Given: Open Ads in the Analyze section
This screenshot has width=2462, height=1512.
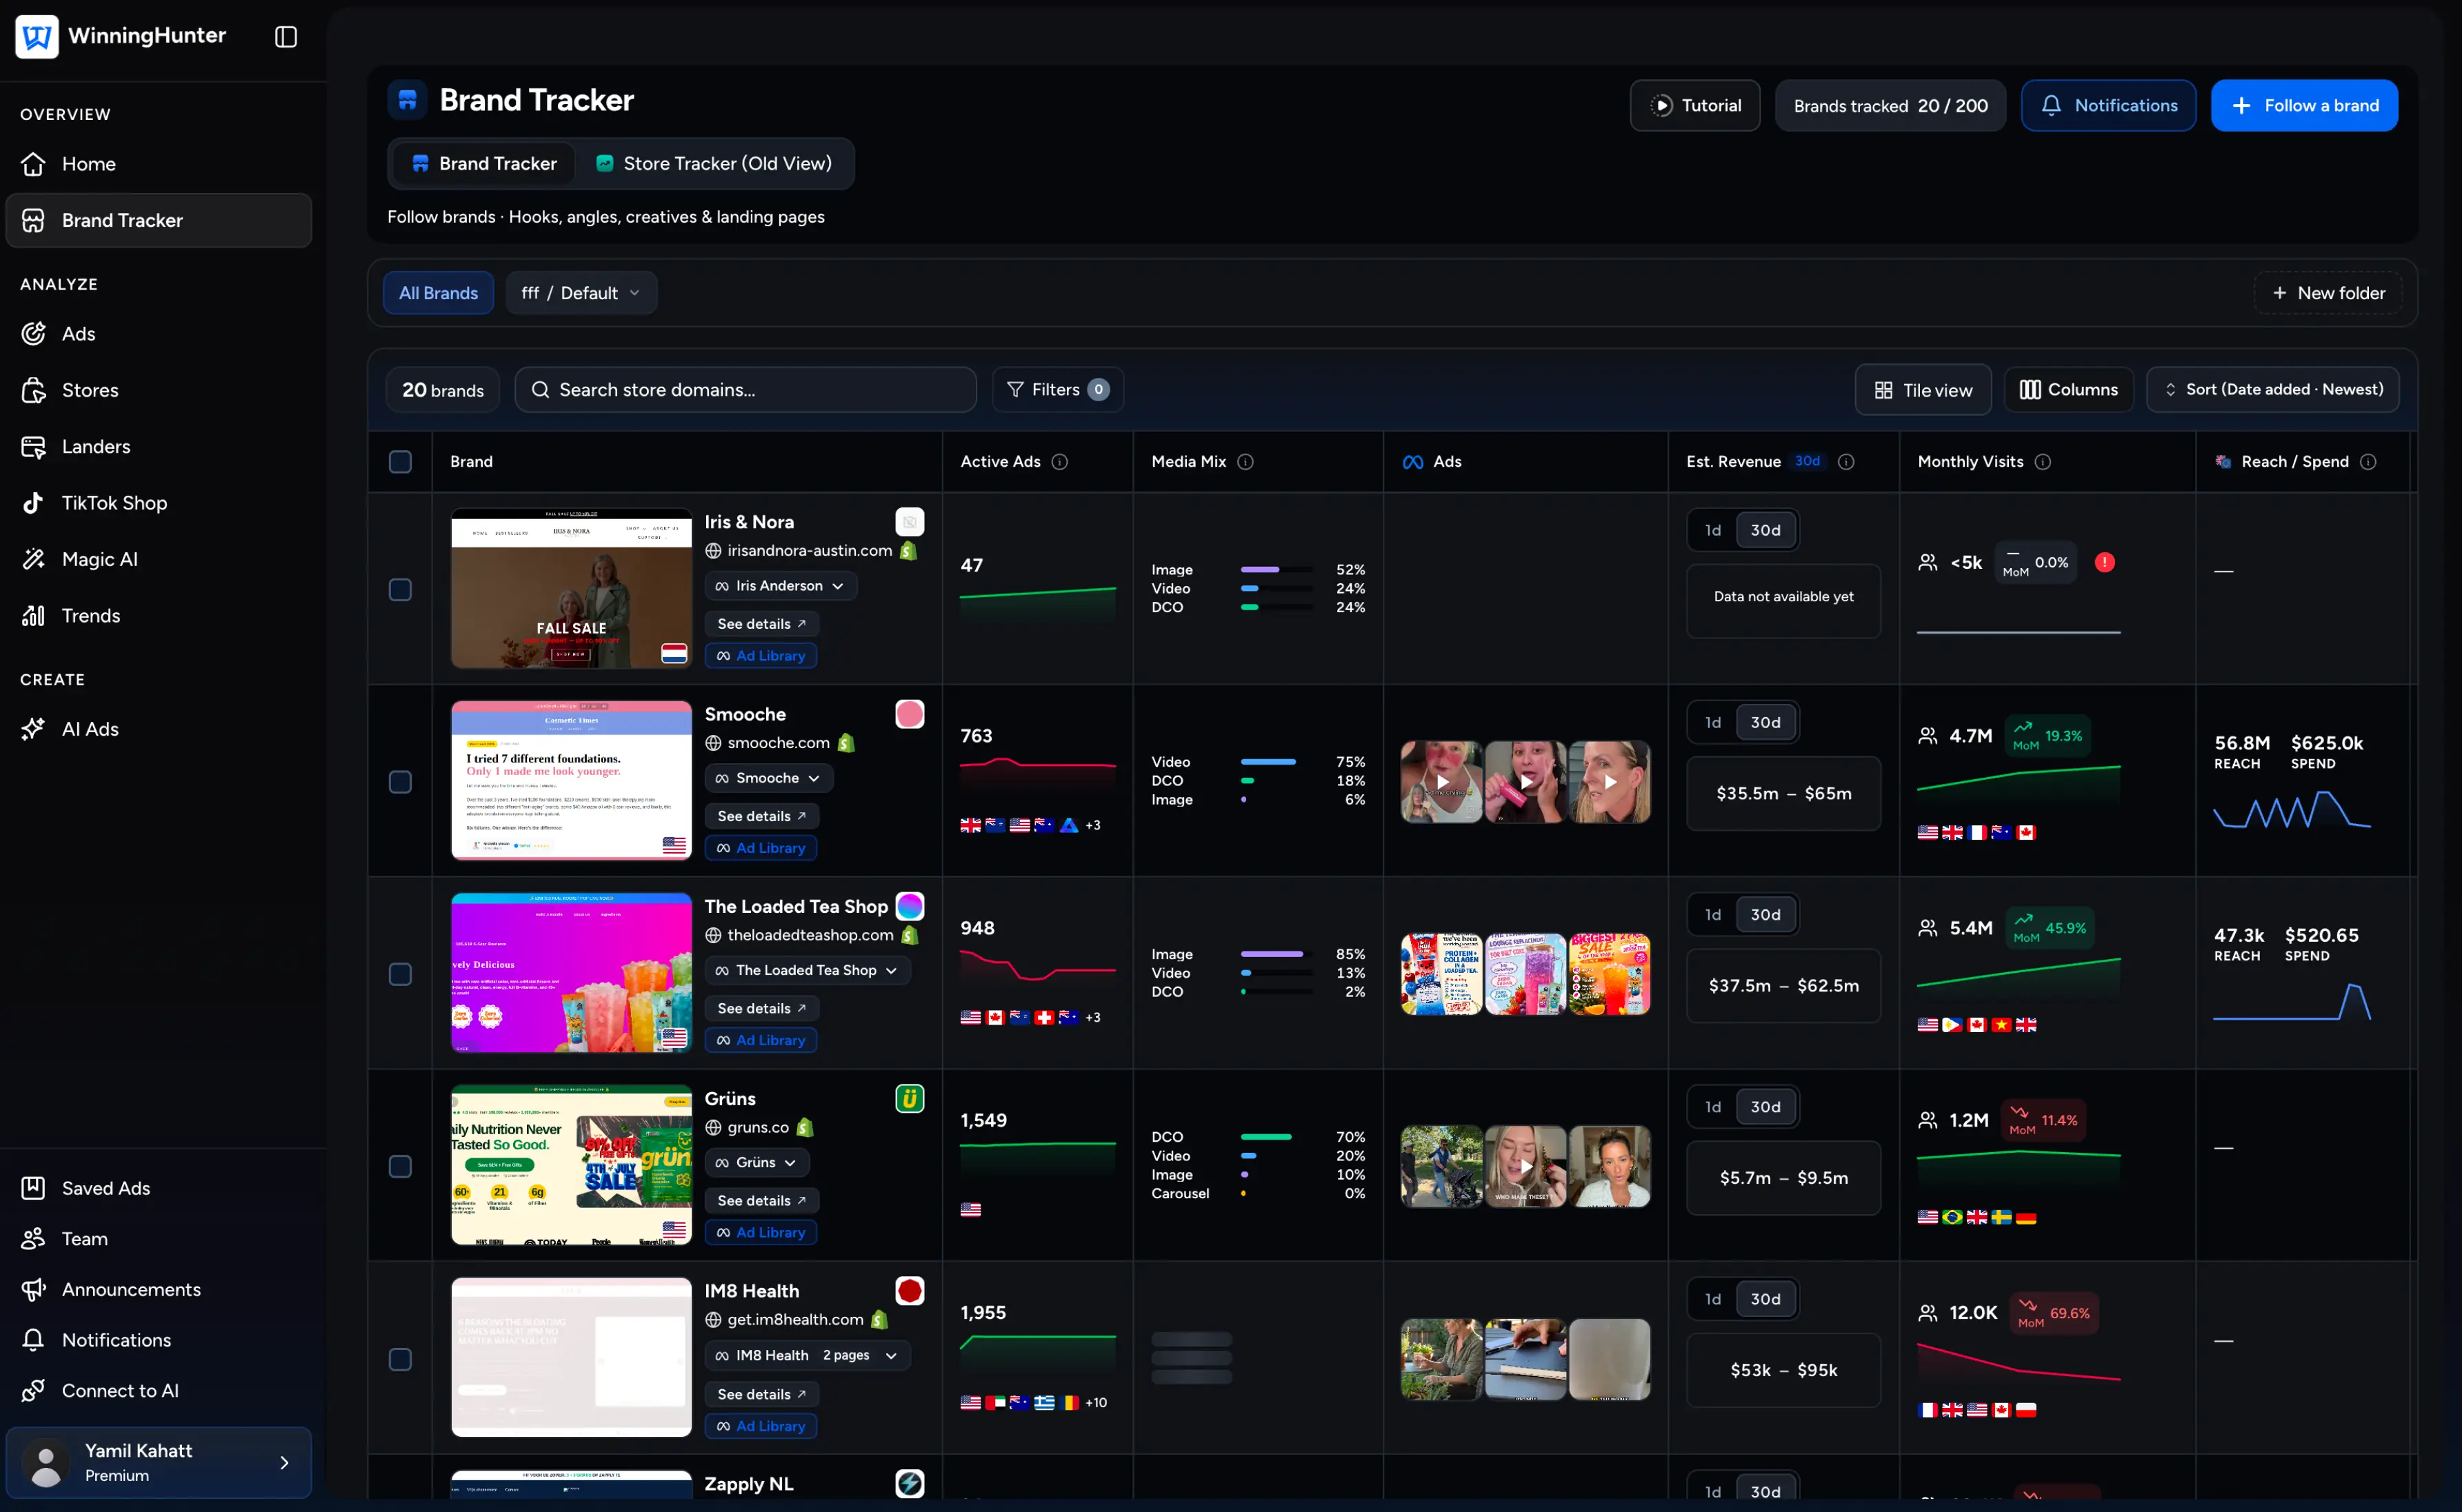Looking at the screenshot, I should point(159,334).
